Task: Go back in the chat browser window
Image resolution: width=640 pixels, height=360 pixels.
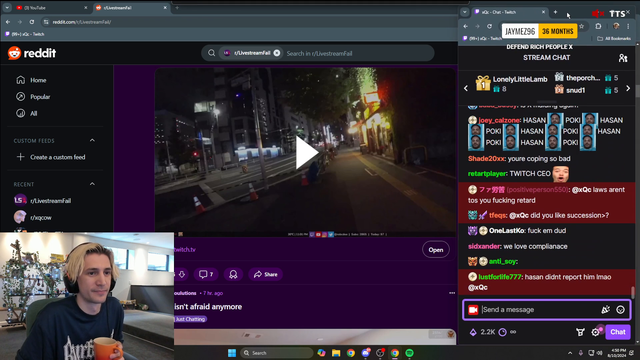Action: click(x=466, y=27)
